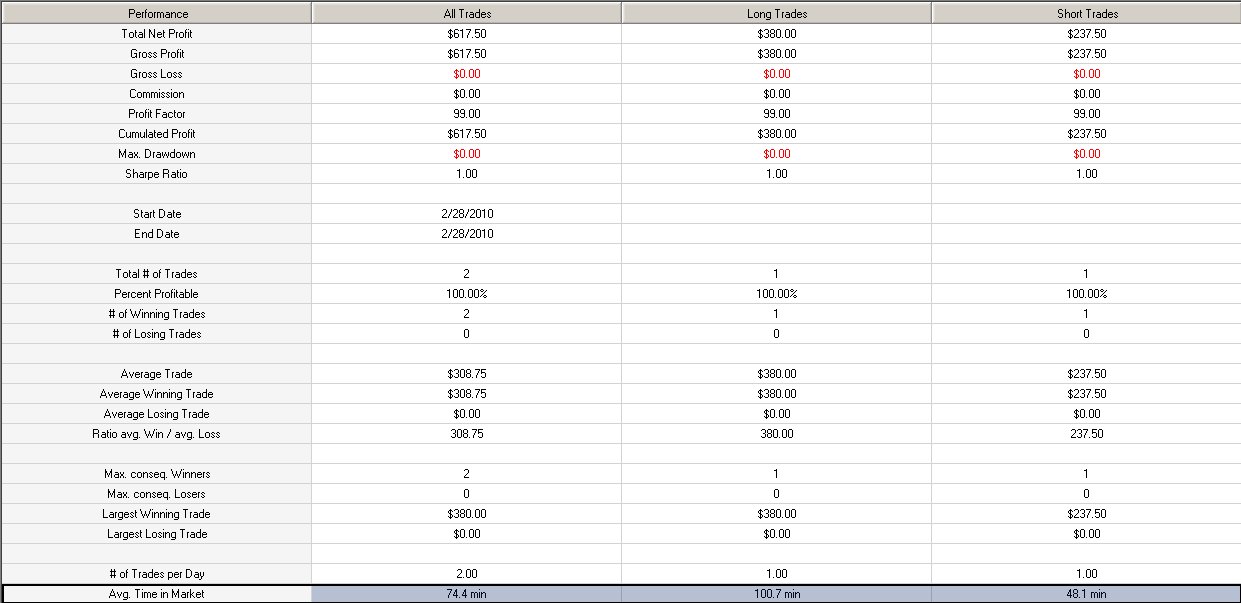The width and height of the screenshot is (1241, 603).
Task: Select the Avg. Time in Market label
Action: pyautogui.click(x=157, y=594)
